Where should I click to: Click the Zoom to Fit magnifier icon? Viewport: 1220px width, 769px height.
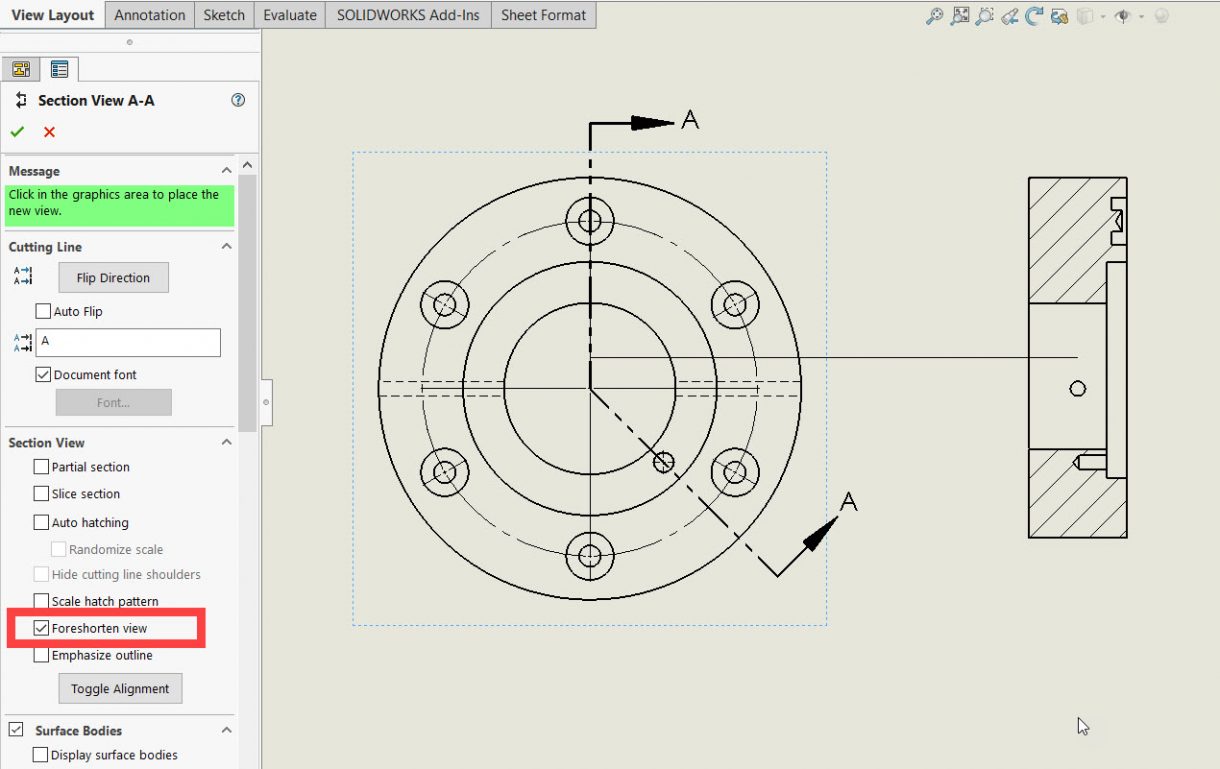pos(934,16)
